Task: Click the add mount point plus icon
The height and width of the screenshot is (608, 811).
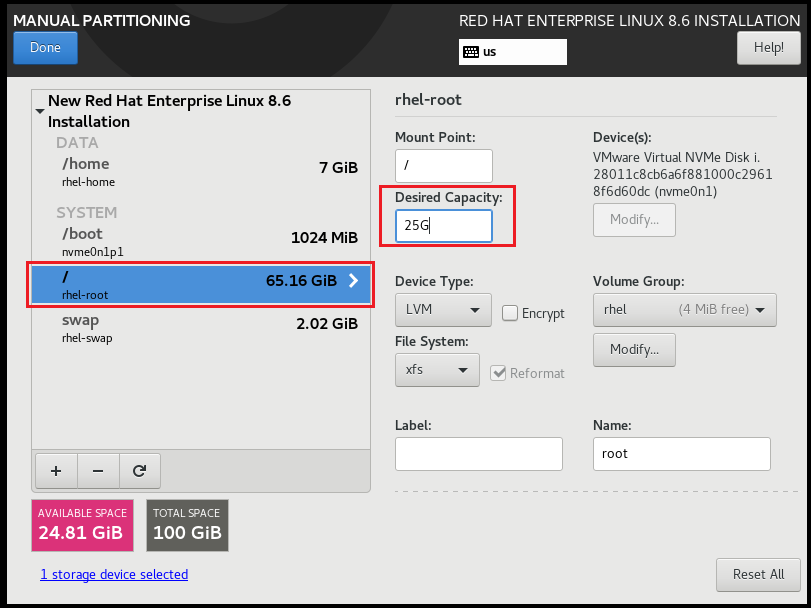Action: pos(56,471)
